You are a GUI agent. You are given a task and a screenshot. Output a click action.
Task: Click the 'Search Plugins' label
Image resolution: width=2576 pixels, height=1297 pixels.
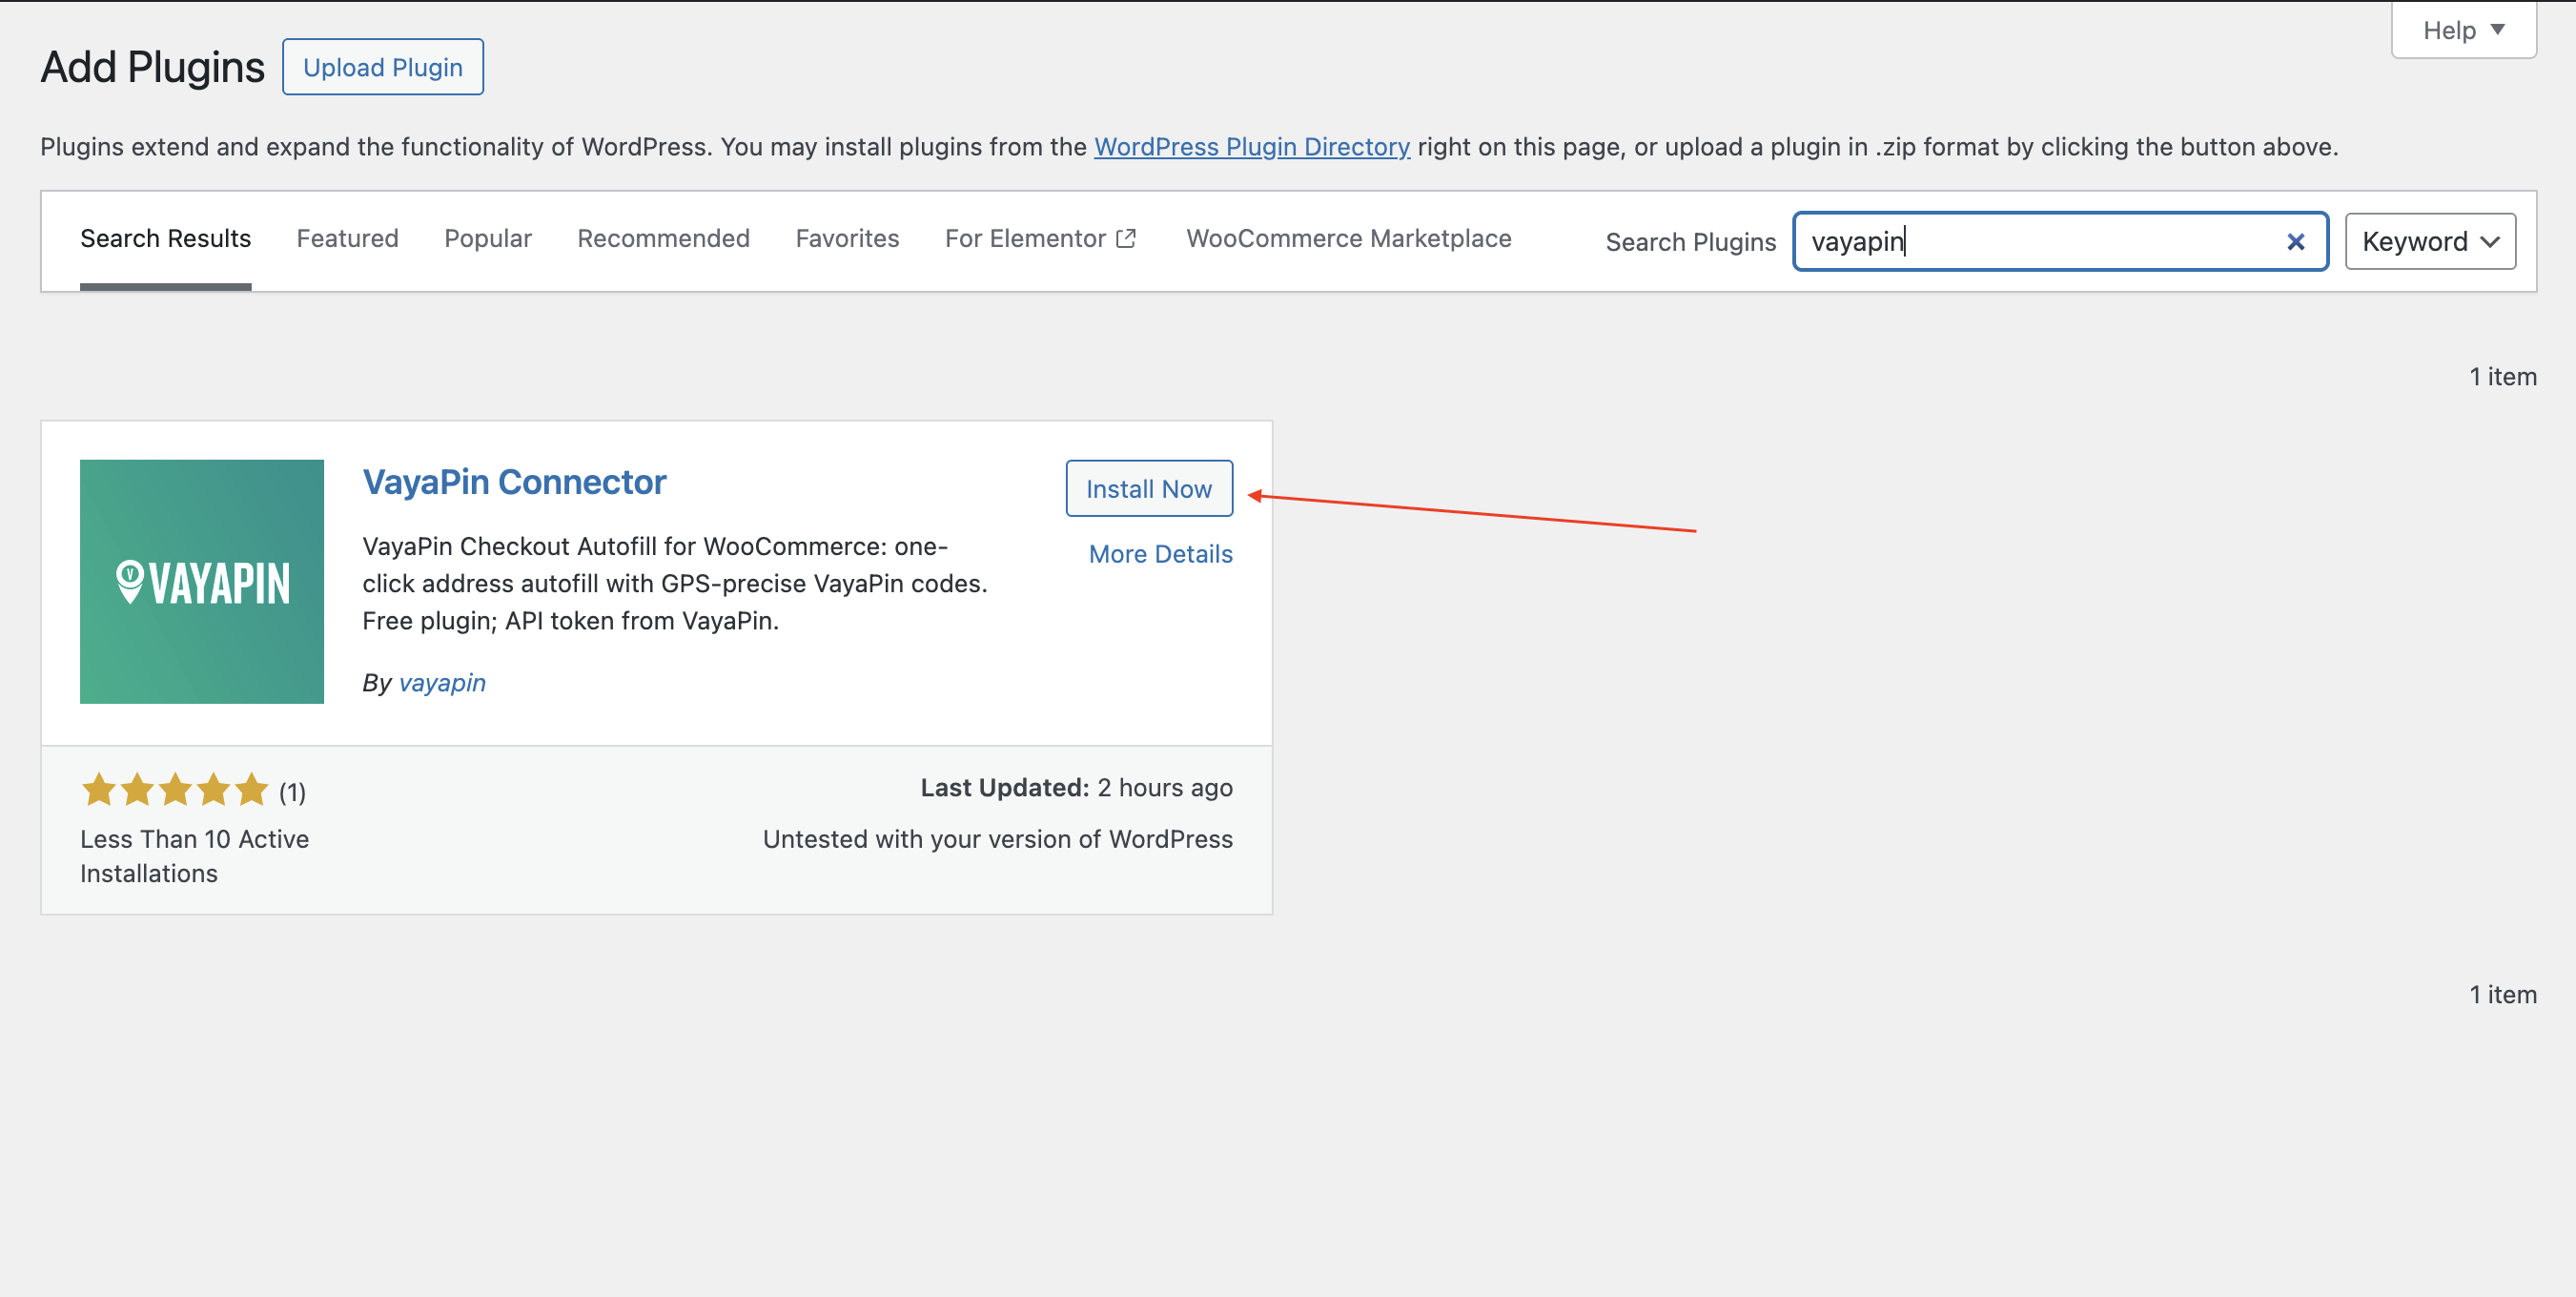[1690, 242]
